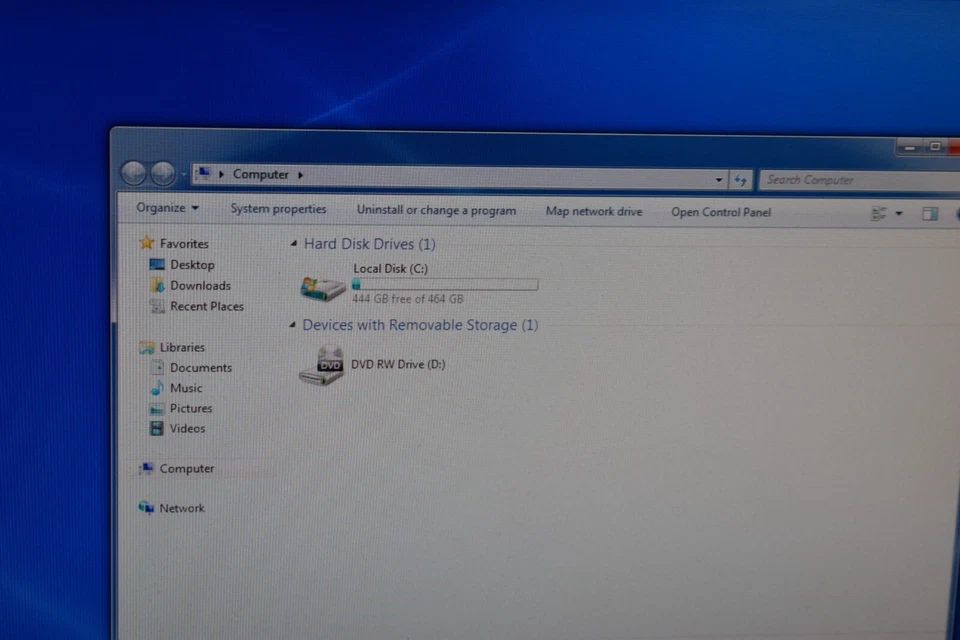The width and height of the screenshot is (960, 640).
Task: Click the Network item in the sidebar
Action: click(182, 508)
